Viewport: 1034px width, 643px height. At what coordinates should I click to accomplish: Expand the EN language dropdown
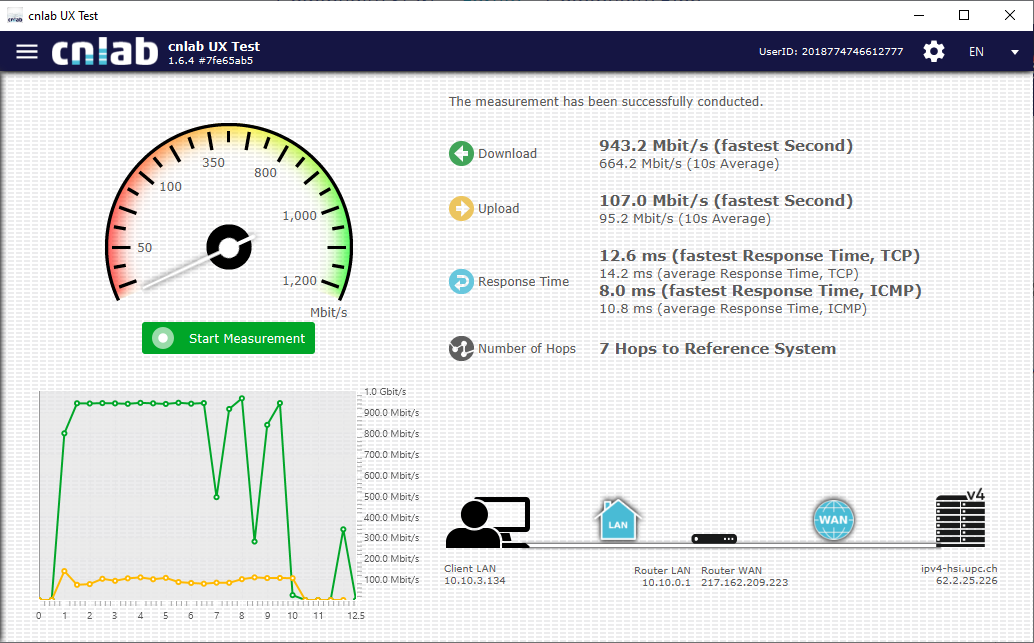[x=977, y=52]
